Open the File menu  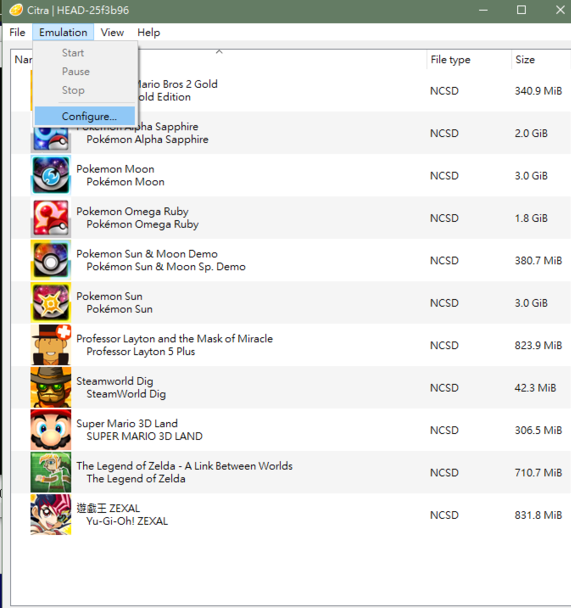[x=17, y=33]
